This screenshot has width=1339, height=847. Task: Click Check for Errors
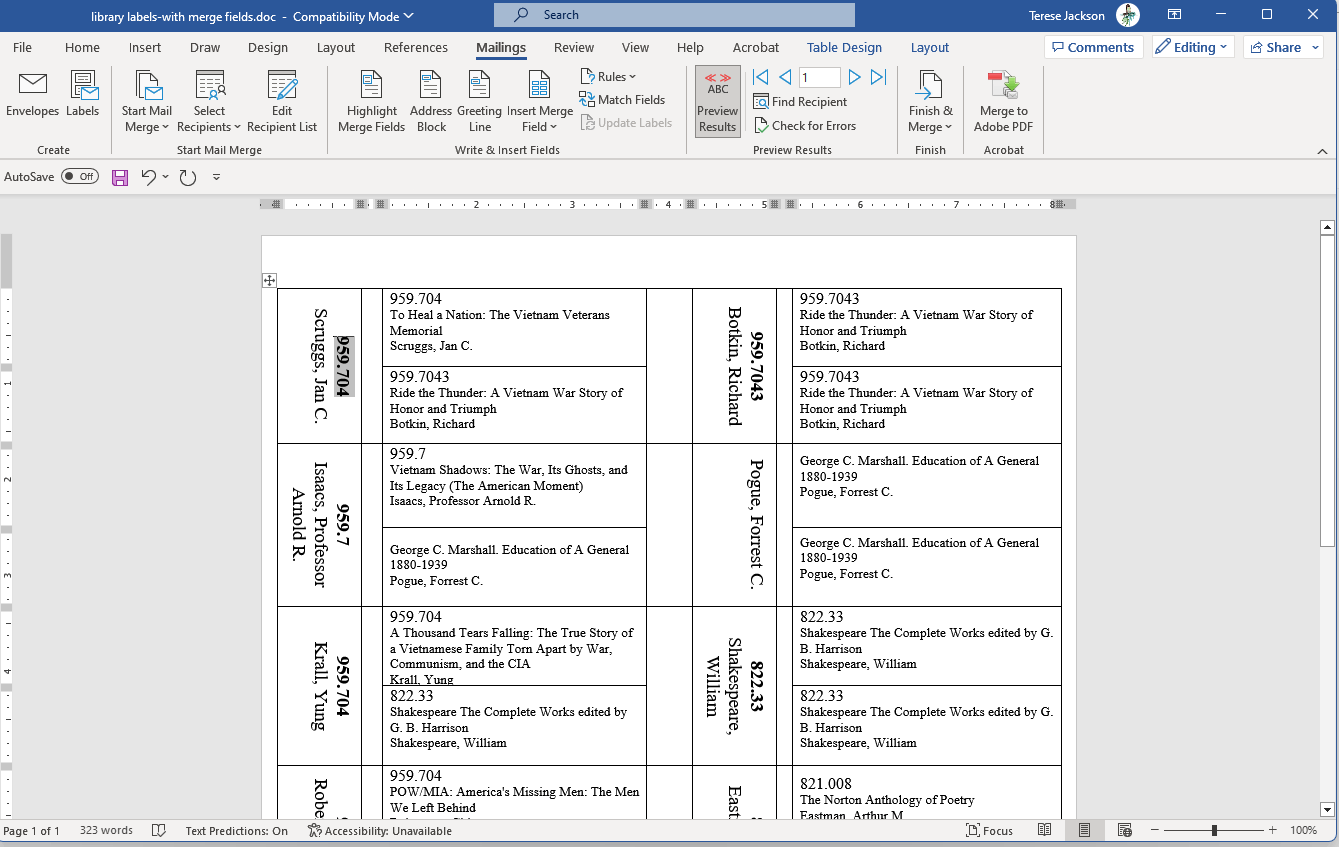click(x=805, y=126)
